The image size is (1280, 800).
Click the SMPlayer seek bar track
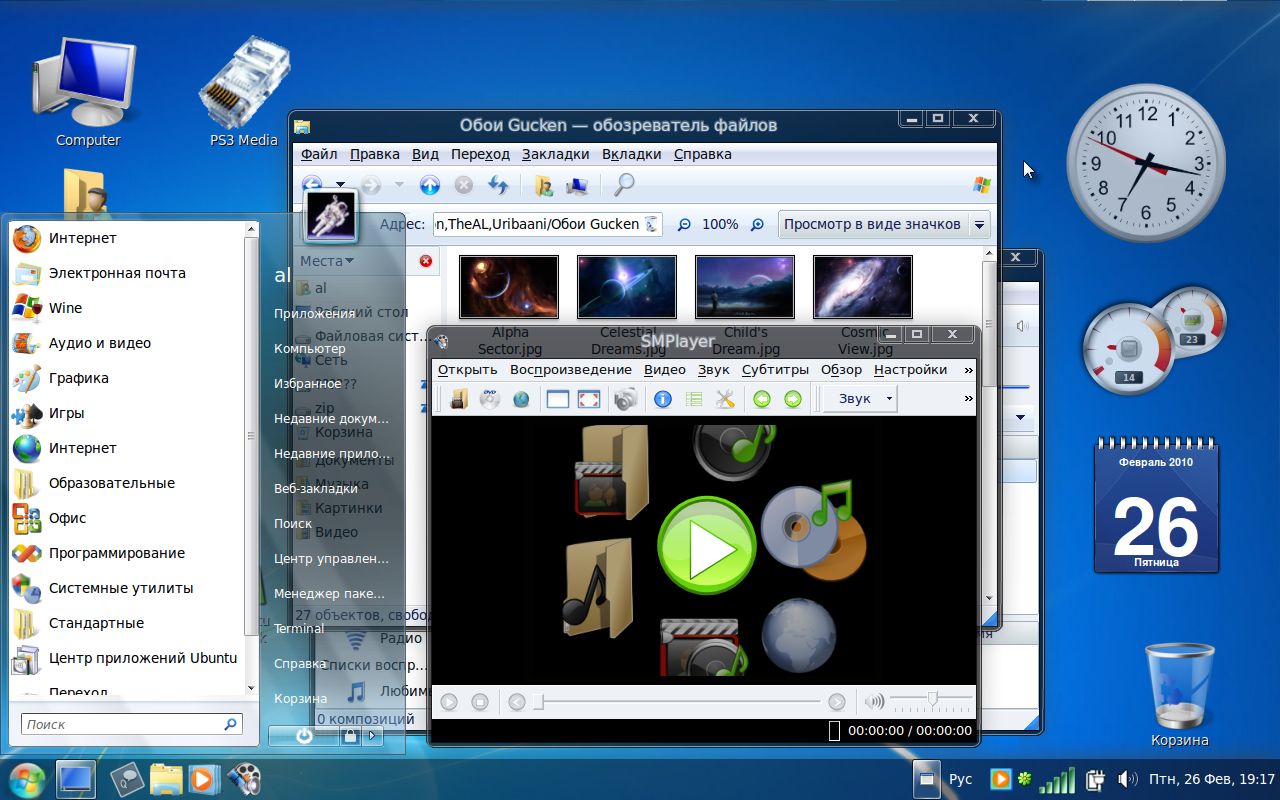pyautogui.click(x=677, y=702)
